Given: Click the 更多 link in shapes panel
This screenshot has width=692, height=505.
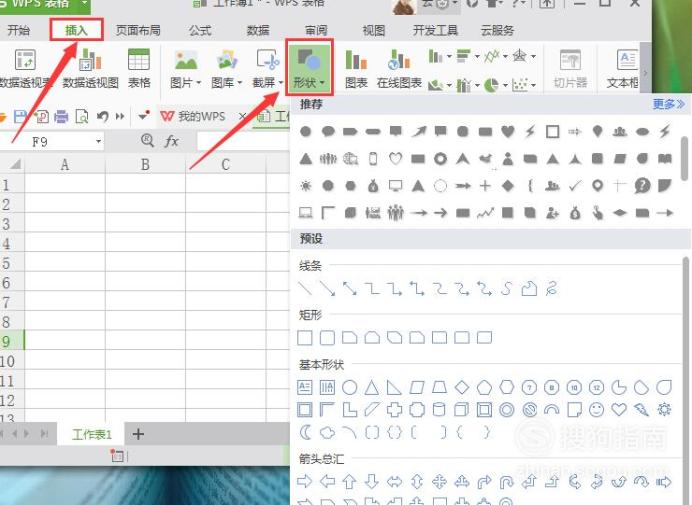Looking at the screenshot, I should coord(669,104).
